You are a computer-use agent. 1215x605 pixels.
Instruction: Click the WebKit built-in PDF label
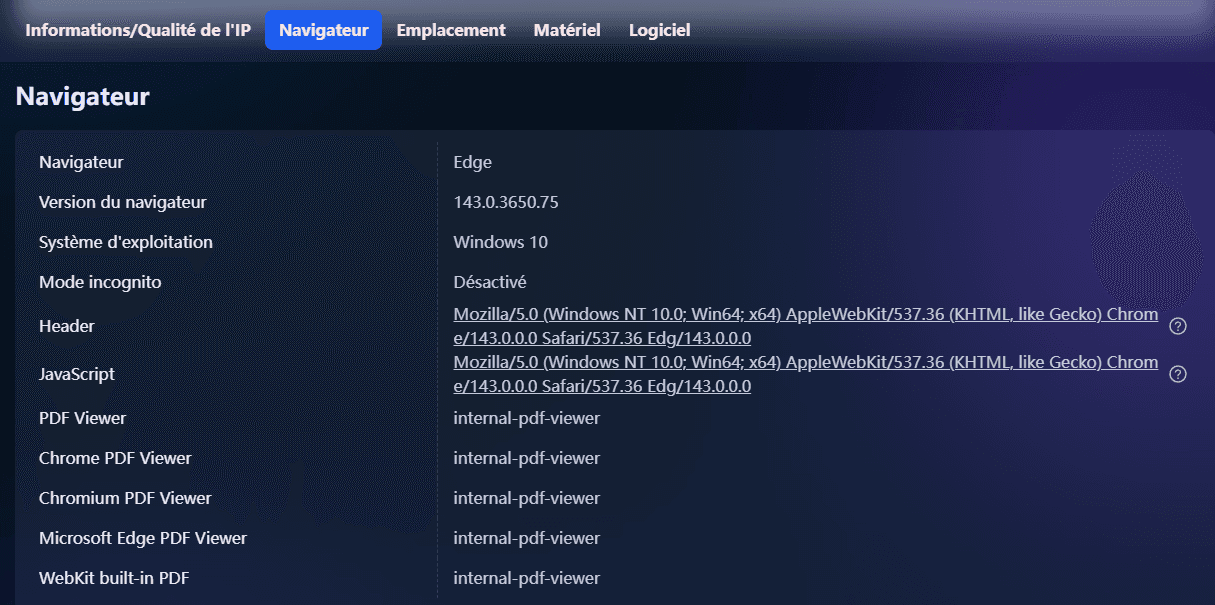click(114, 578)
